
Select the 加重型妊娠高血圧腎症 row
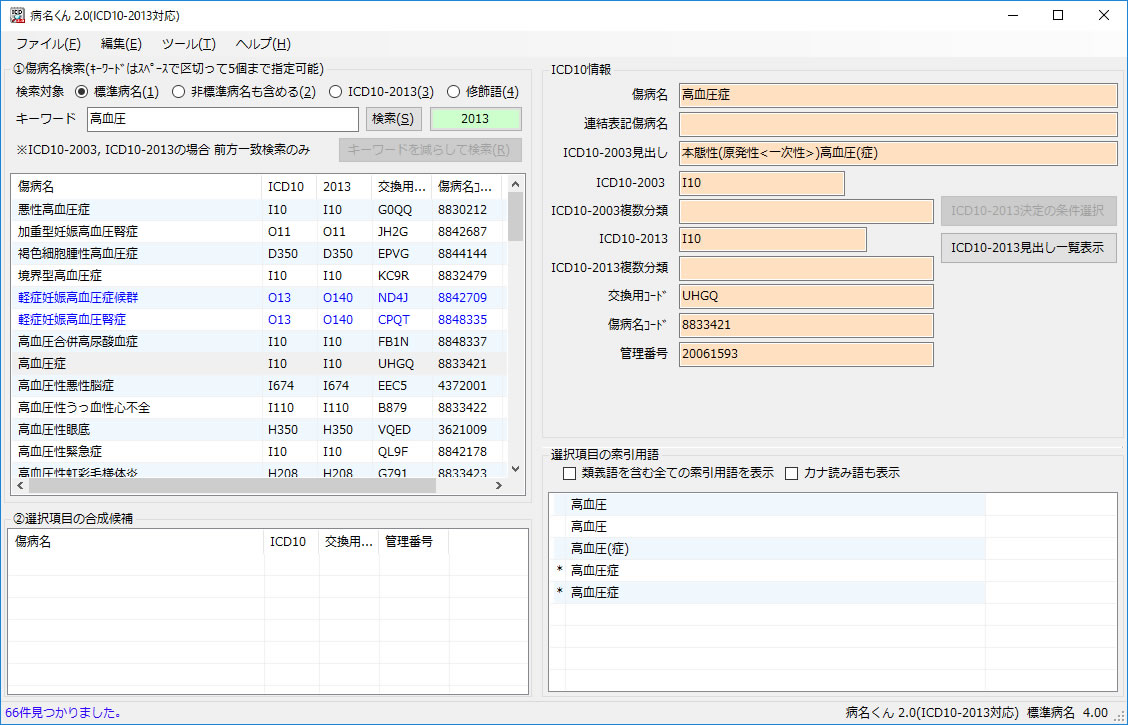259,232
